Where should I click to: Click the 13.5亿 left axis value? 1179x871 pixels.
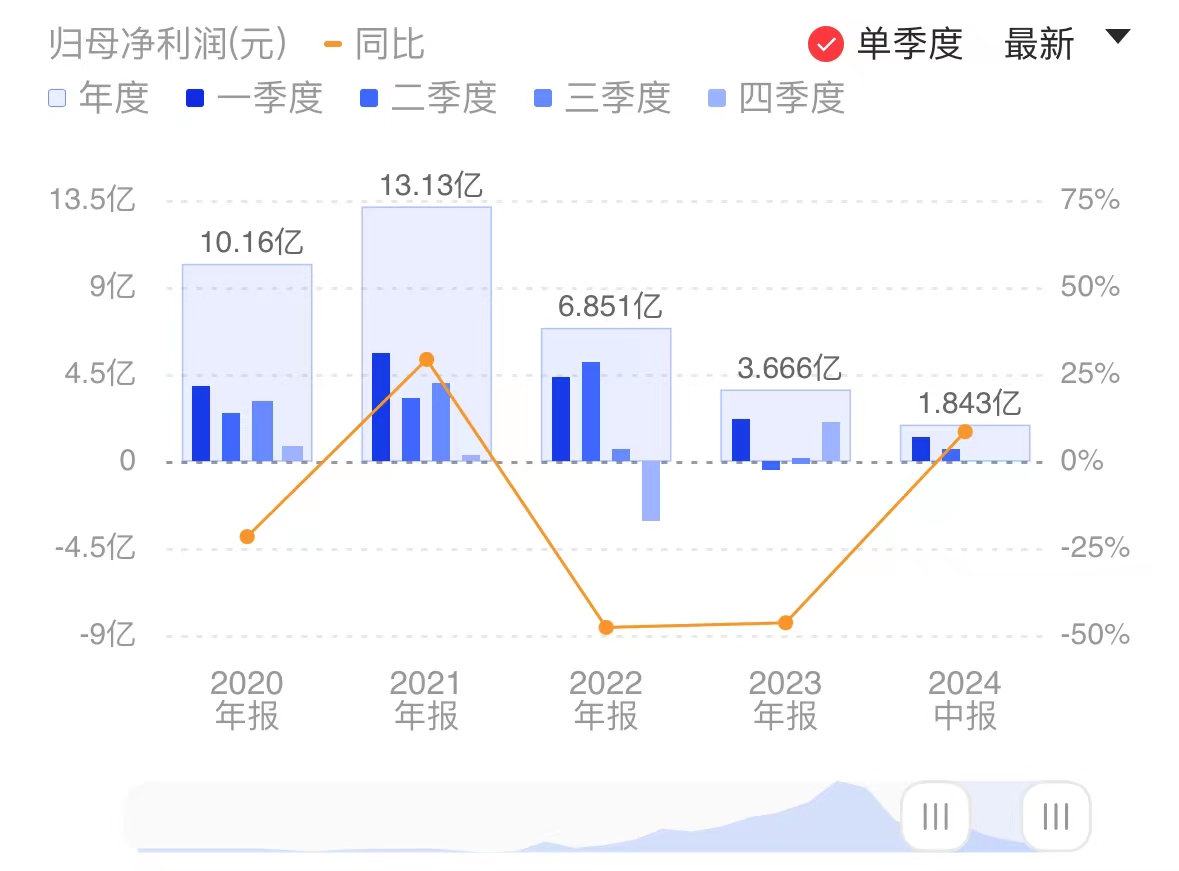(92, 199)
